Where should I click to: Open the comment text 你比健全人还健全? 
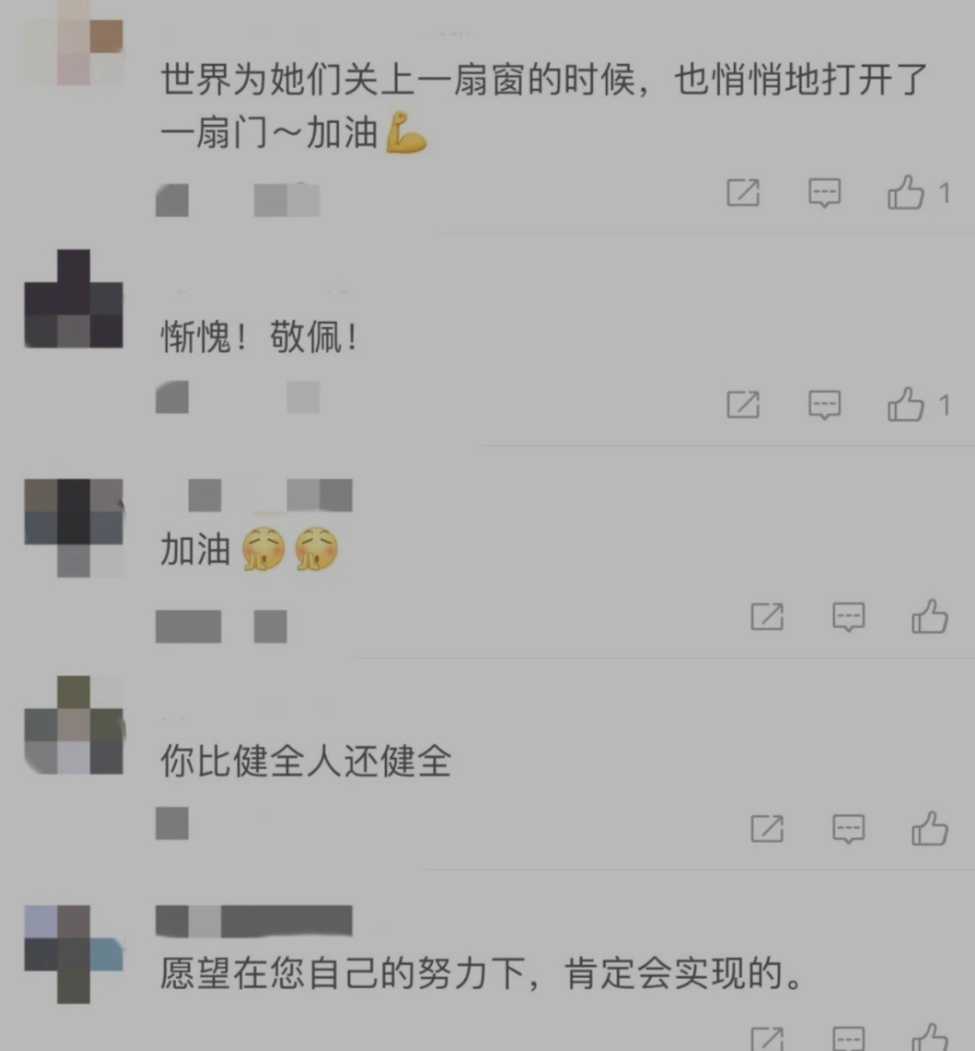(306, 761)
